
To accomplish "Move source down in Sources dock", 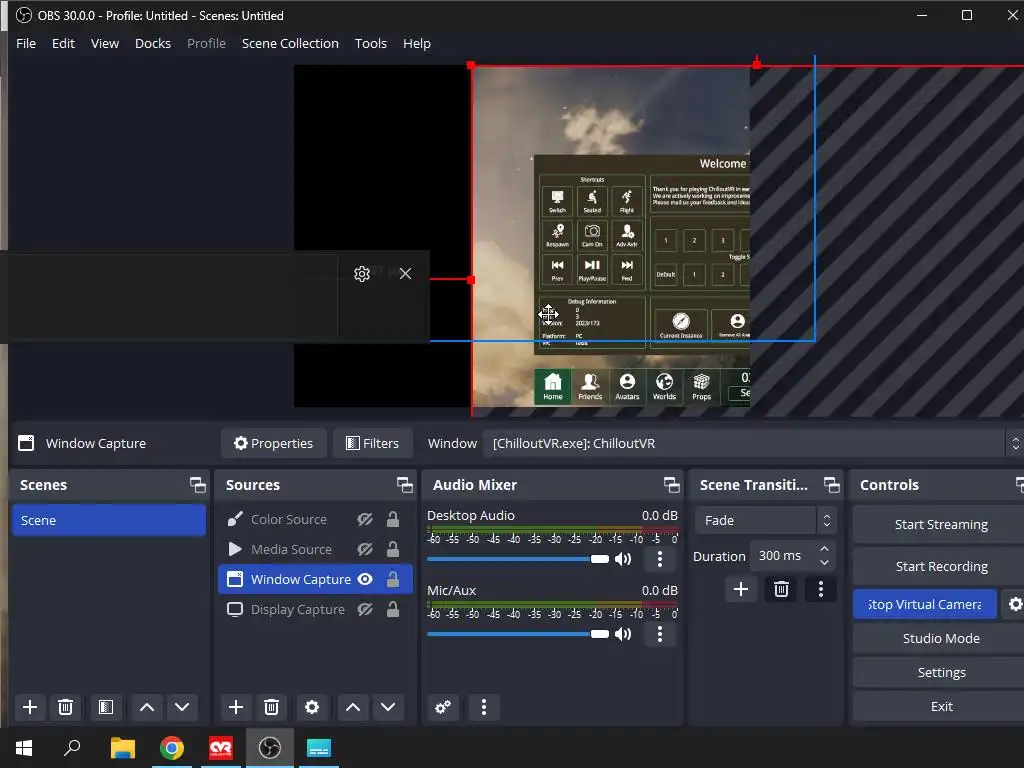I will coord(388,707).
